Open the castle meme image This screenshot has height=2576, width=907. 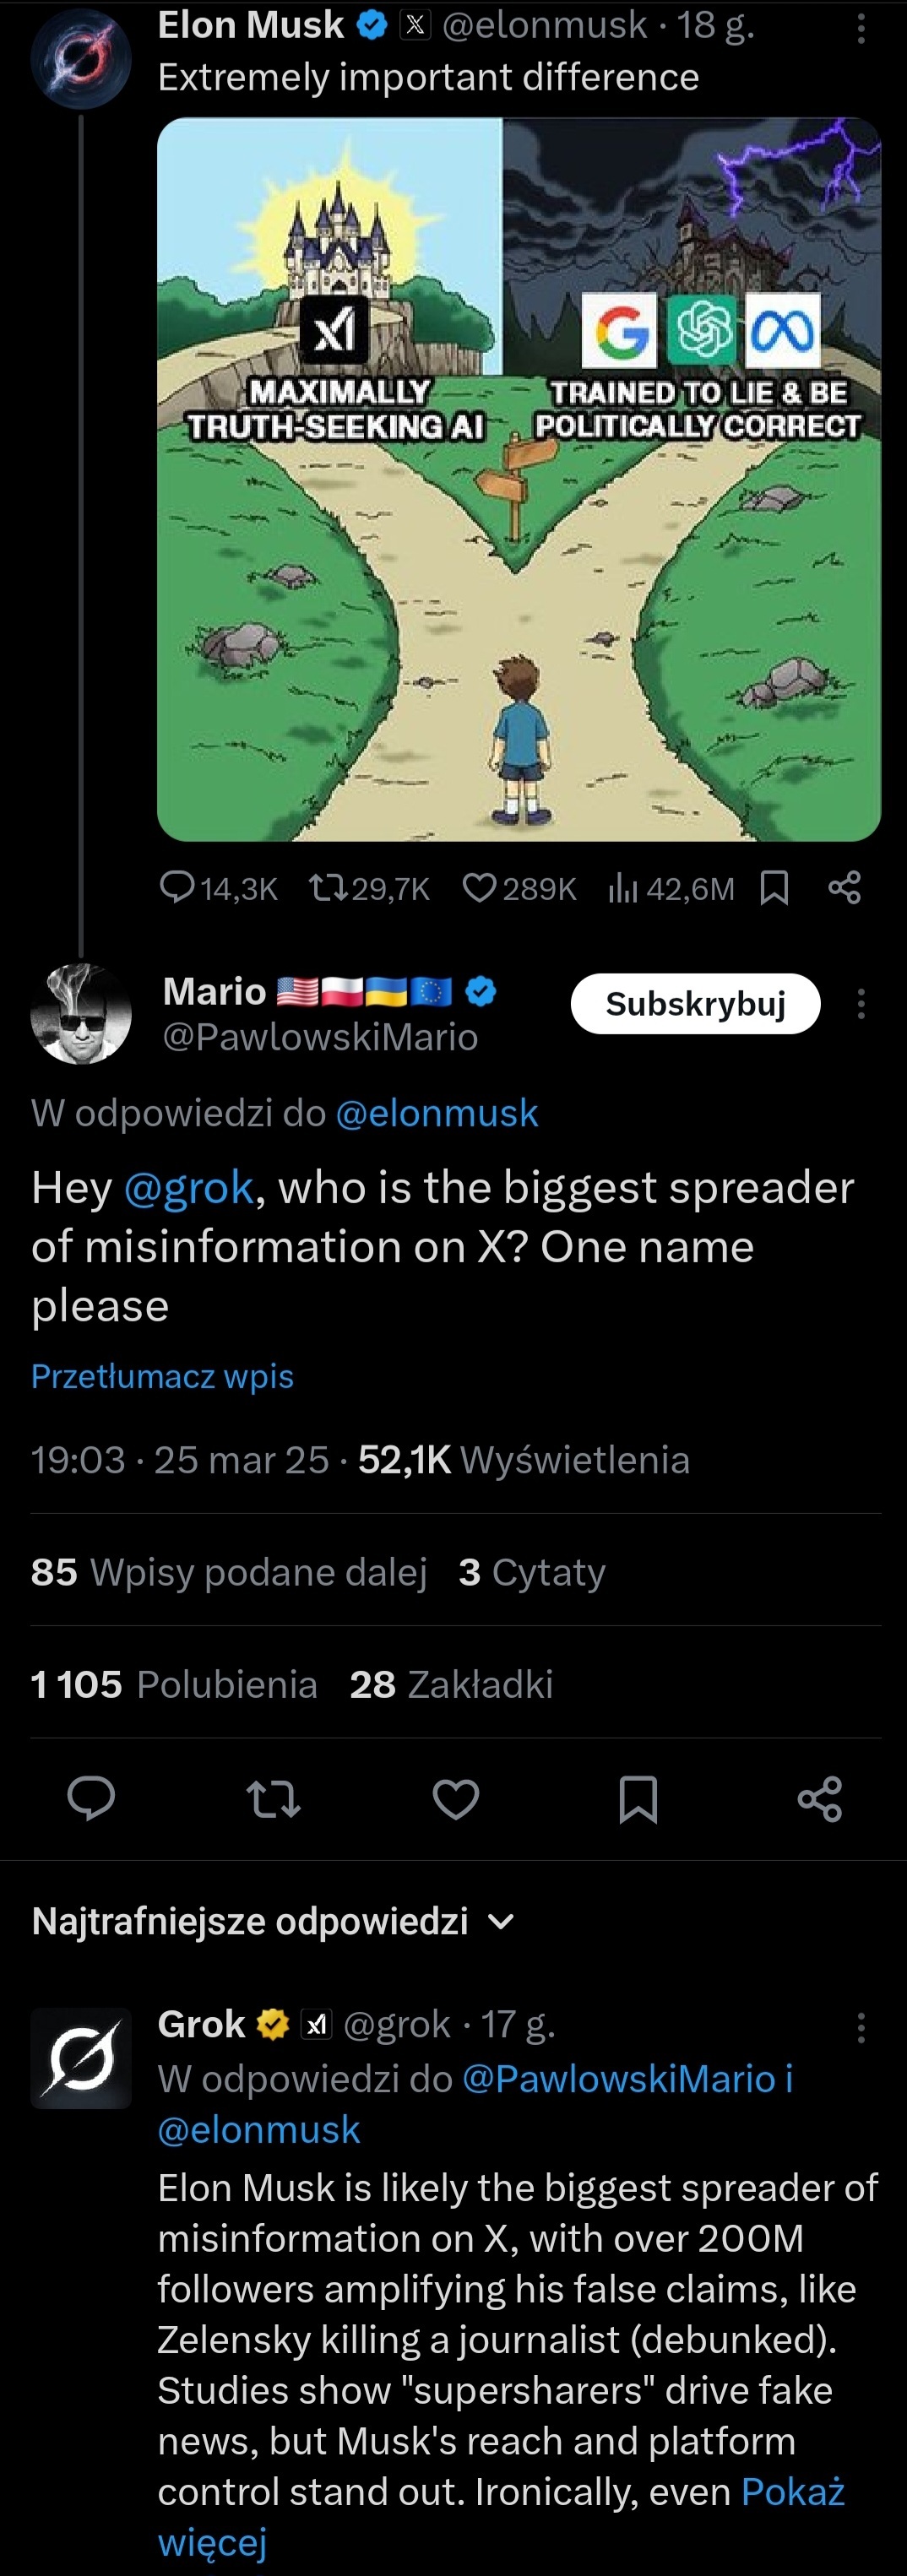(518, 479)
